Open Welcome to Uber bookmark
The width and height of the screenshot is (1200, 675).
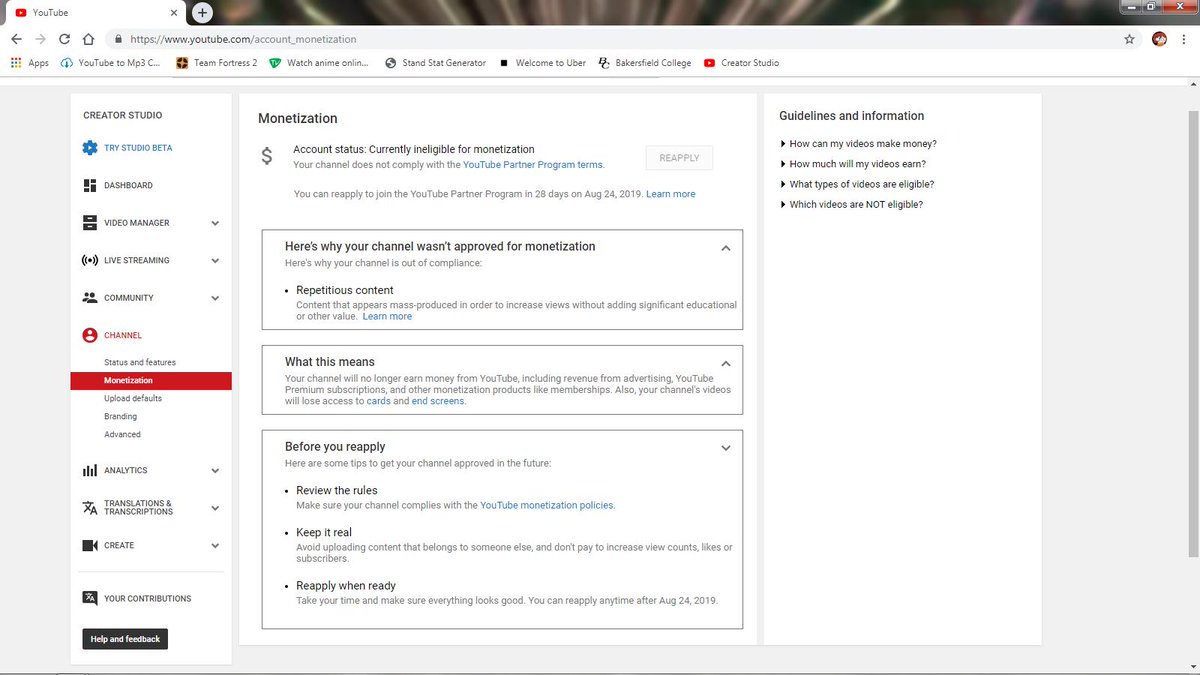point(543,63)
